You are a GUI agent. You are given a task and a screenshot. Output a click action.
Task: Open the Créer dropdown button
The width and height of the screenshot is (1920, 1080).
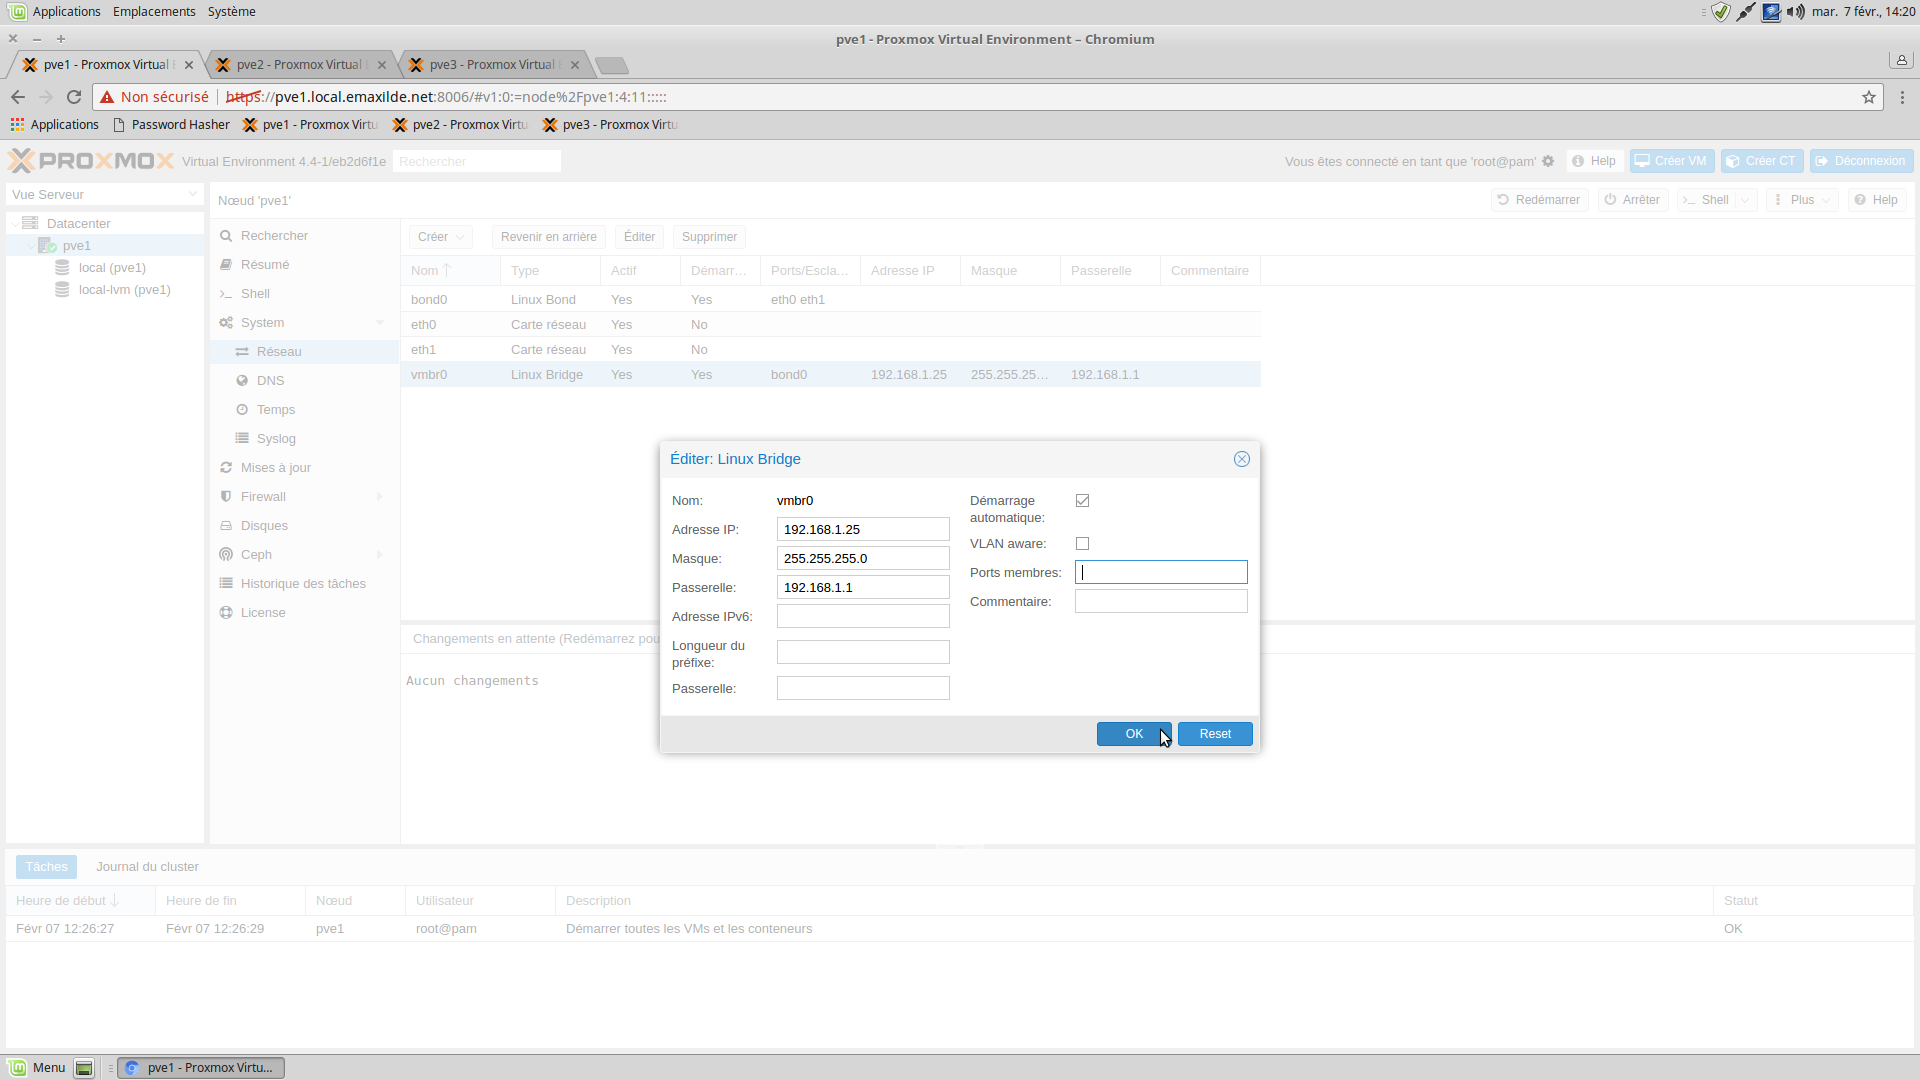coord(440,237)
